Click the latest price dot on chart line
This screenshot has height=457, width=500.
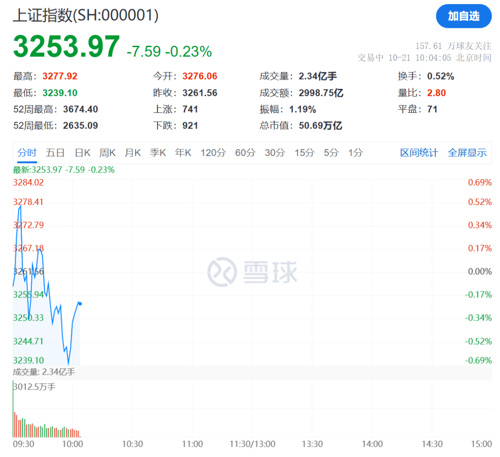(x=80, y=303)
